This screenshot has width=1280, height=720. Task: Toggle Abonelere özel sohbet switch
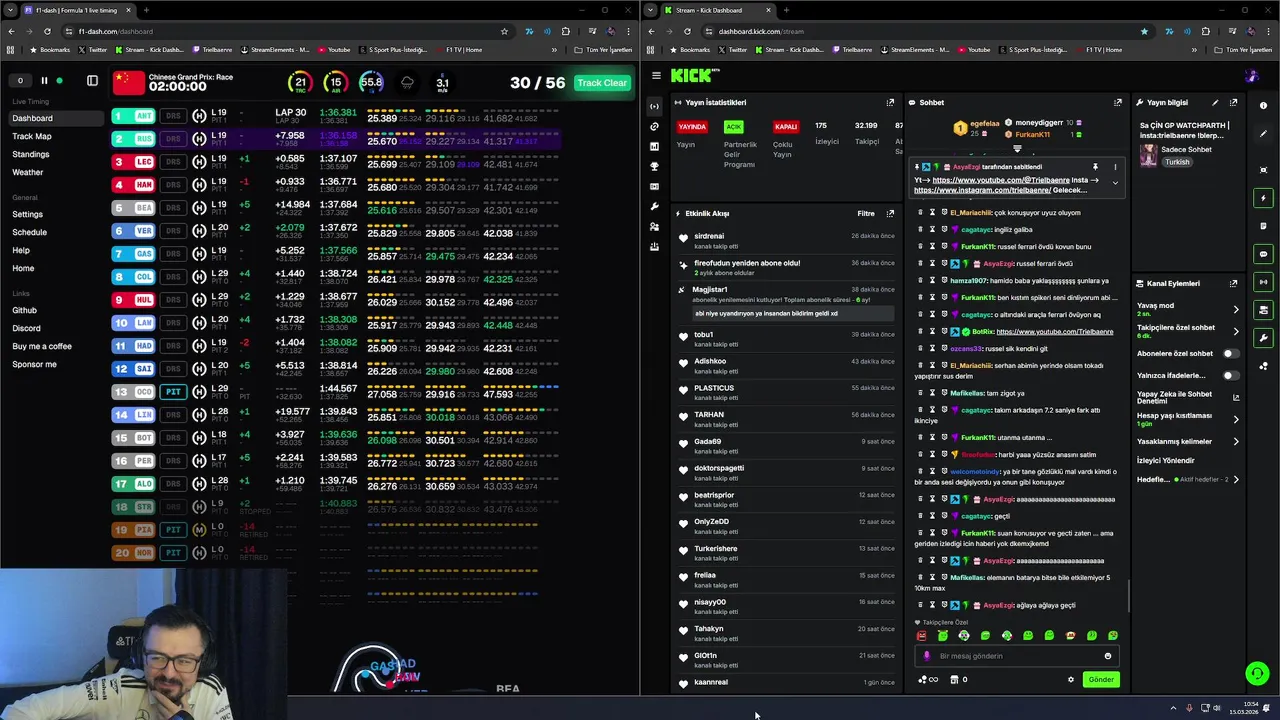pos(1231,353)
